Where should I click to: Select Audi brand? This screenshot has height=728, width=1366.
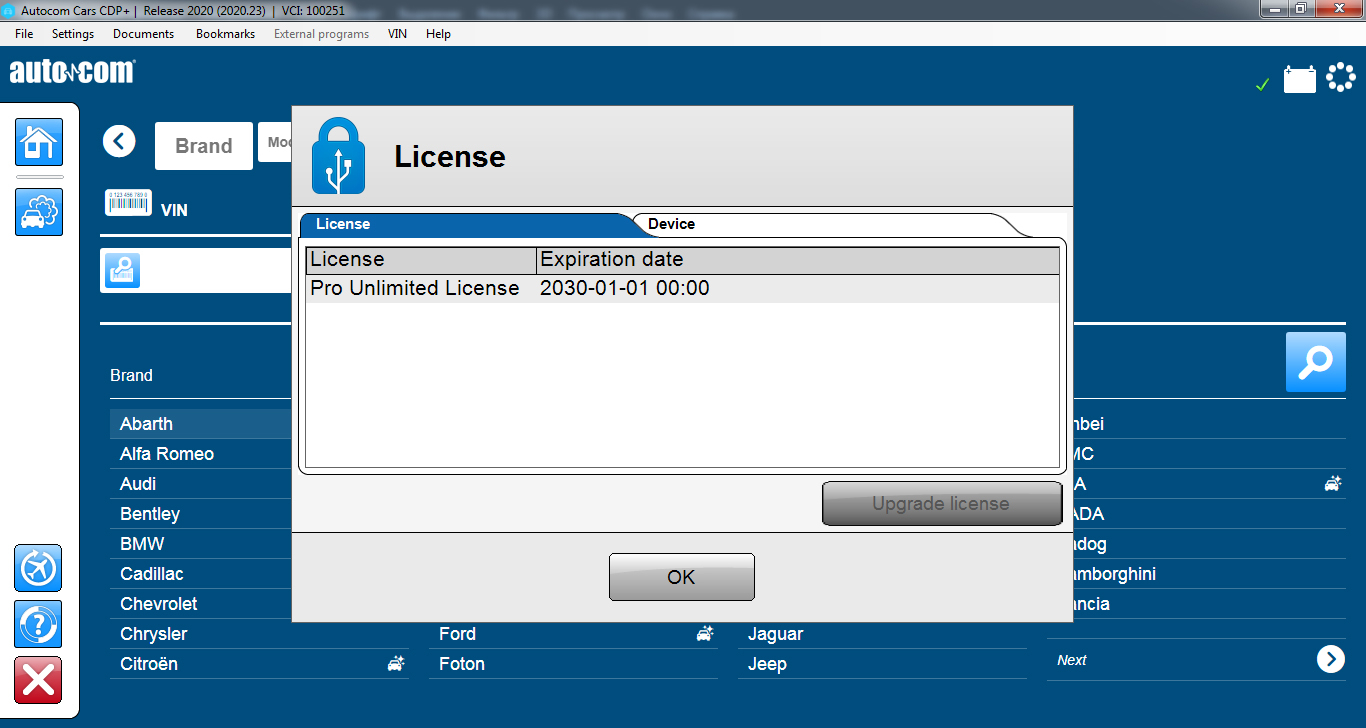pos(138,484)
